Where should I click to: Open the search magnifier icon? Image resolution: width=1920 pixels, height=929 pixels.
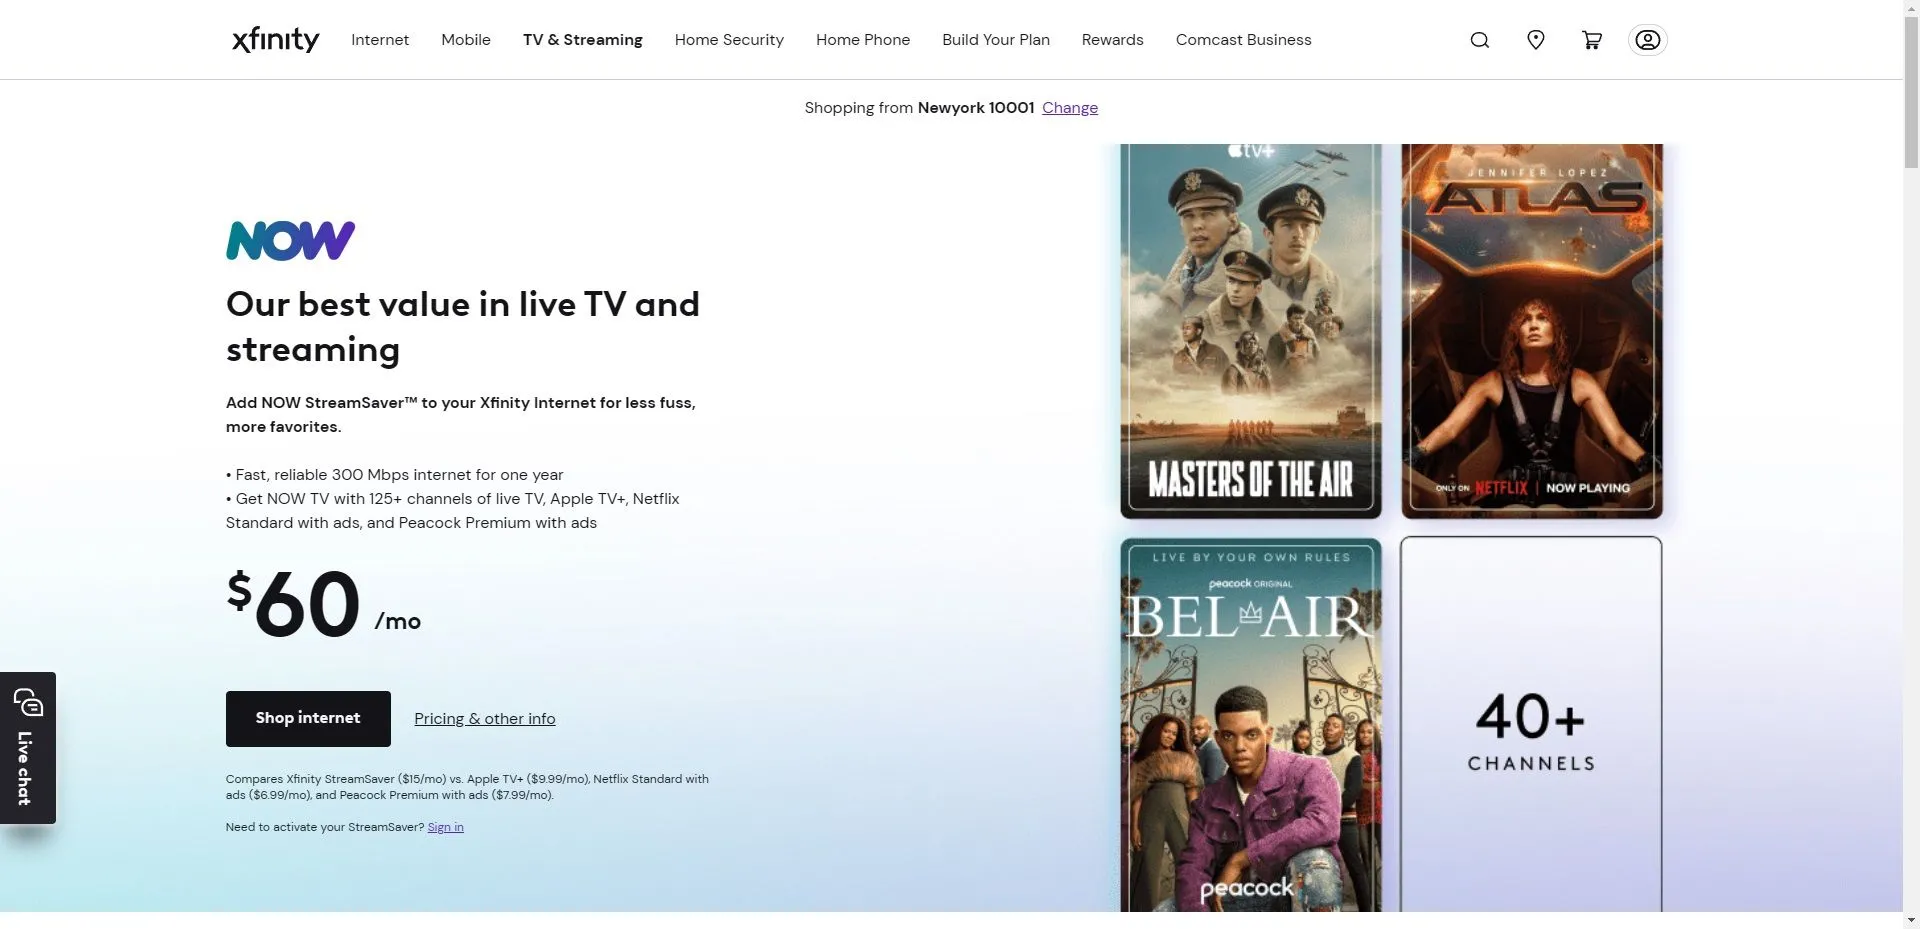1480,40
